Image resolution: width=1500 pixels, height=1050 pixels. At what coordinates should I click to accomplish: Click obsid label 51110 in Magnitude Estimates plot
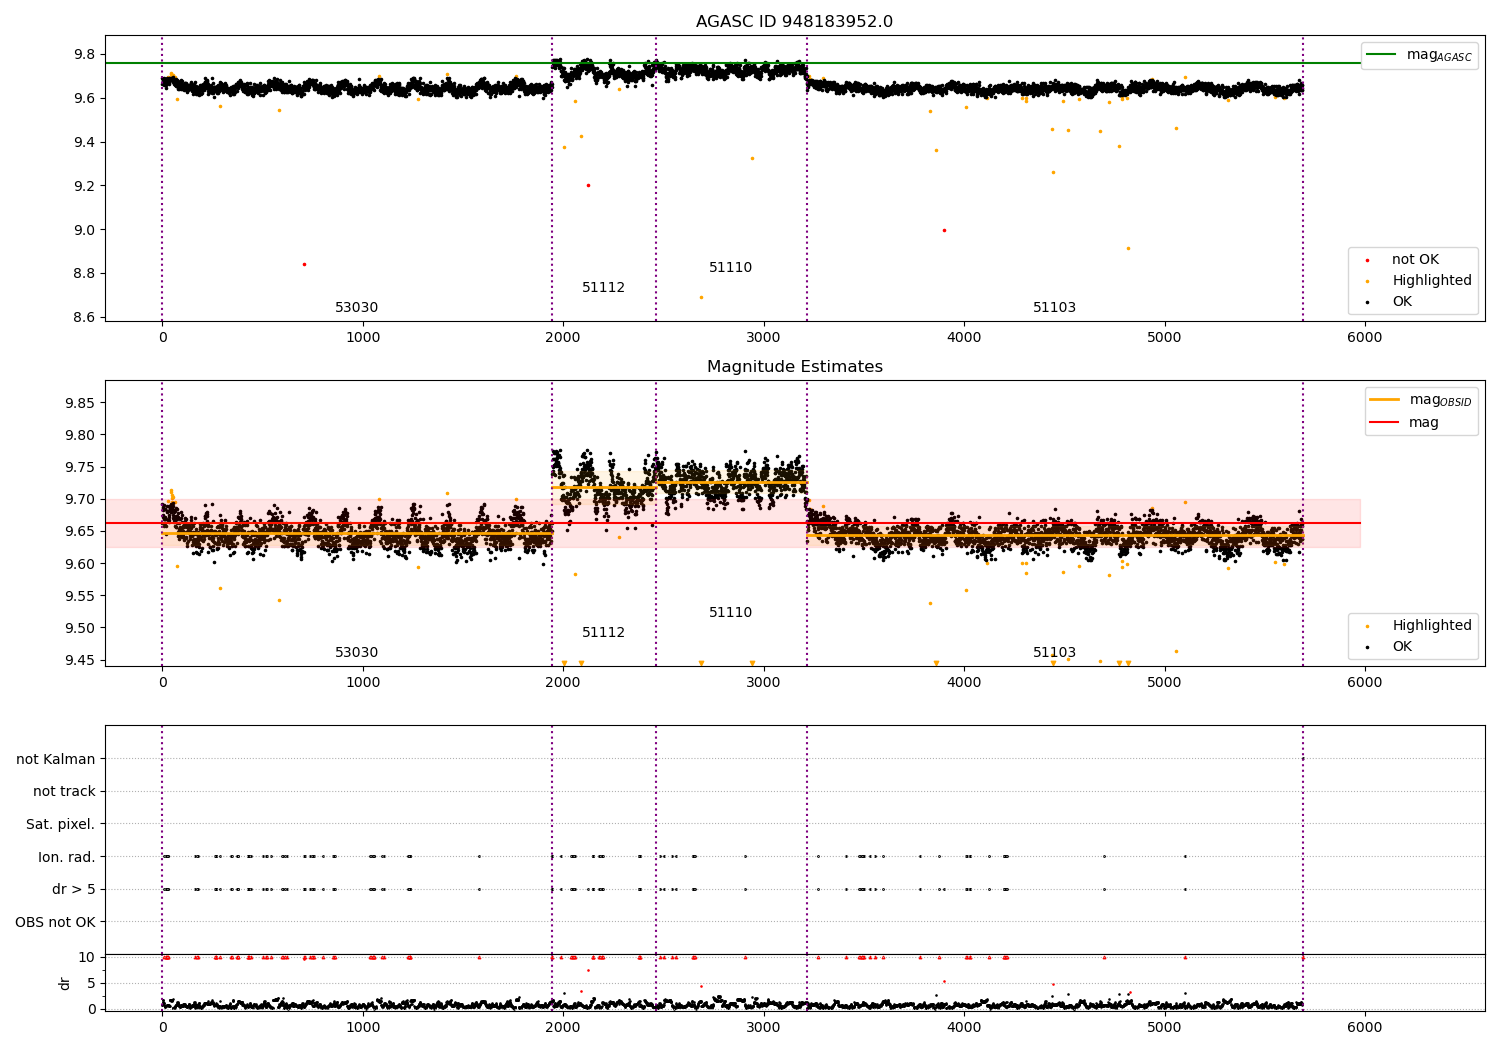pyautogui.click(x=730, y=613)
